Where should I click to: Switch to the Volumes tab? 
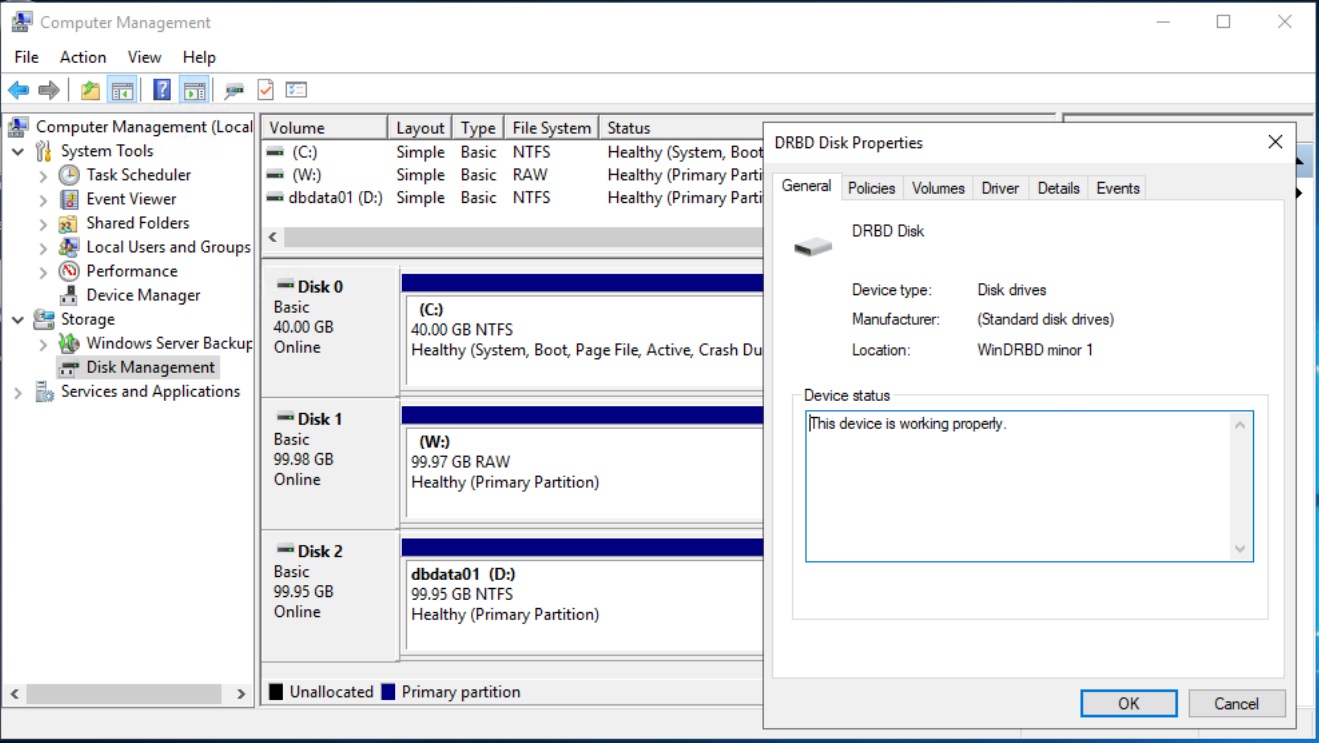[x=937, y=187]
